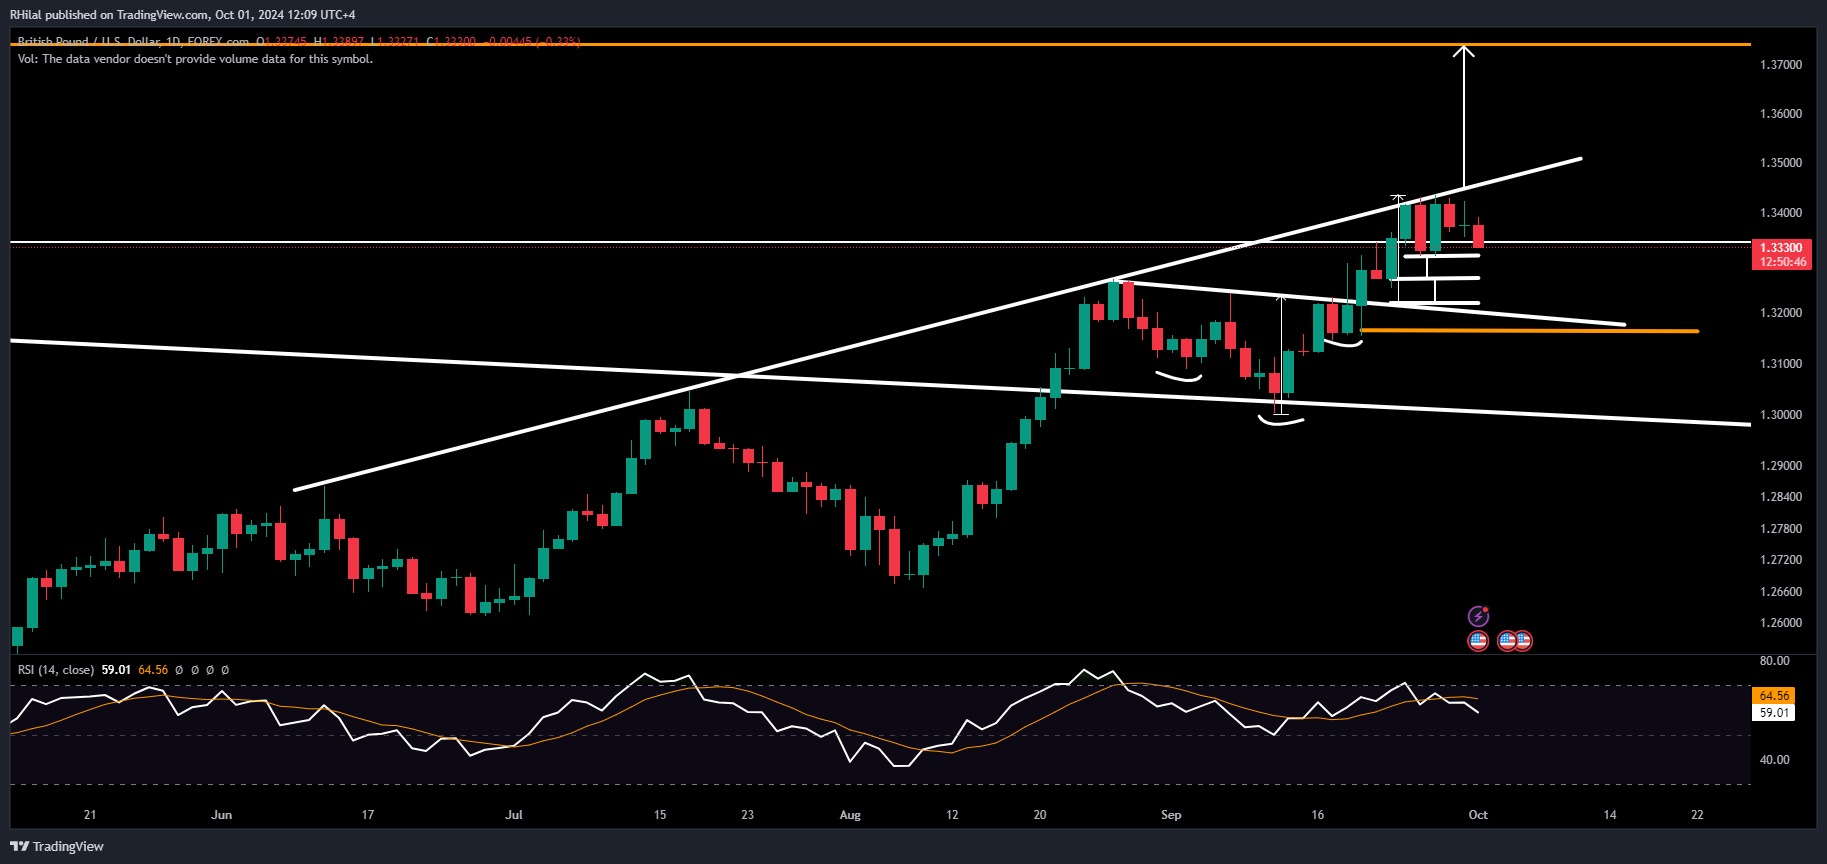Click the 40.00 RSI scale label
1827x864 pixels.
click(x=1775, y=760)
